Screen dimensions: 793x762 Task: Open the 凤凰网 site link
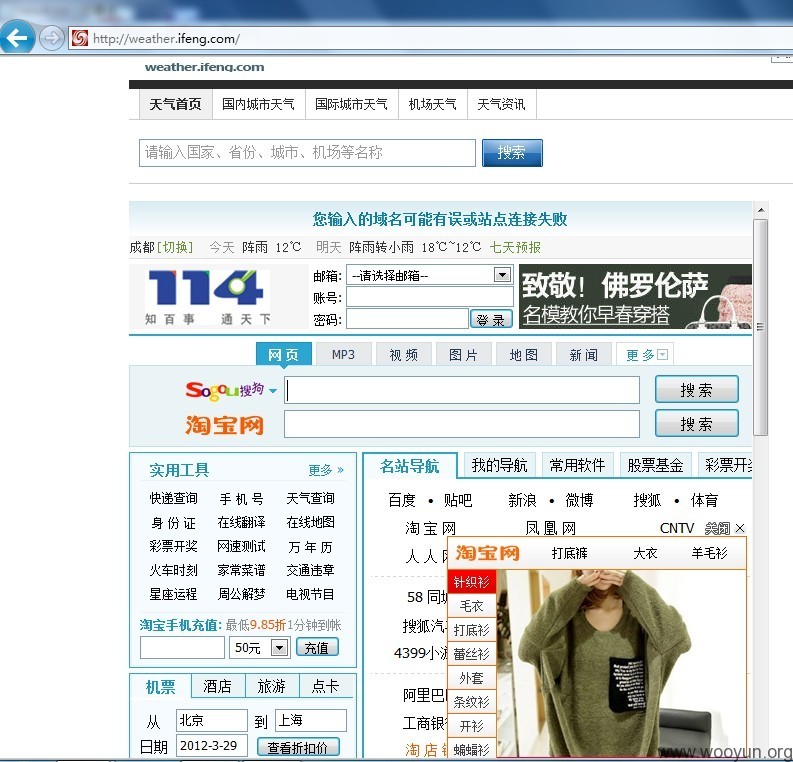coord(550,528)
